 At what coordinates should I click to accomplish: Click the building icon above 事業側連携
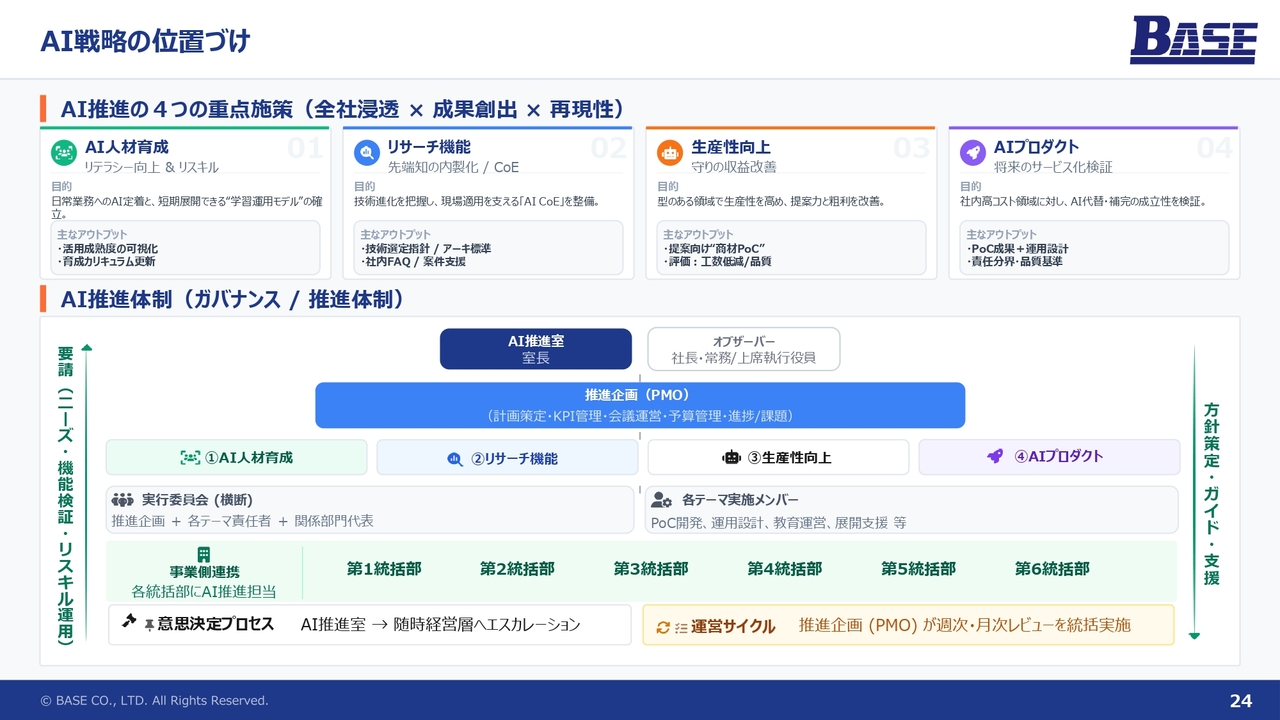(x=204, y=554)
